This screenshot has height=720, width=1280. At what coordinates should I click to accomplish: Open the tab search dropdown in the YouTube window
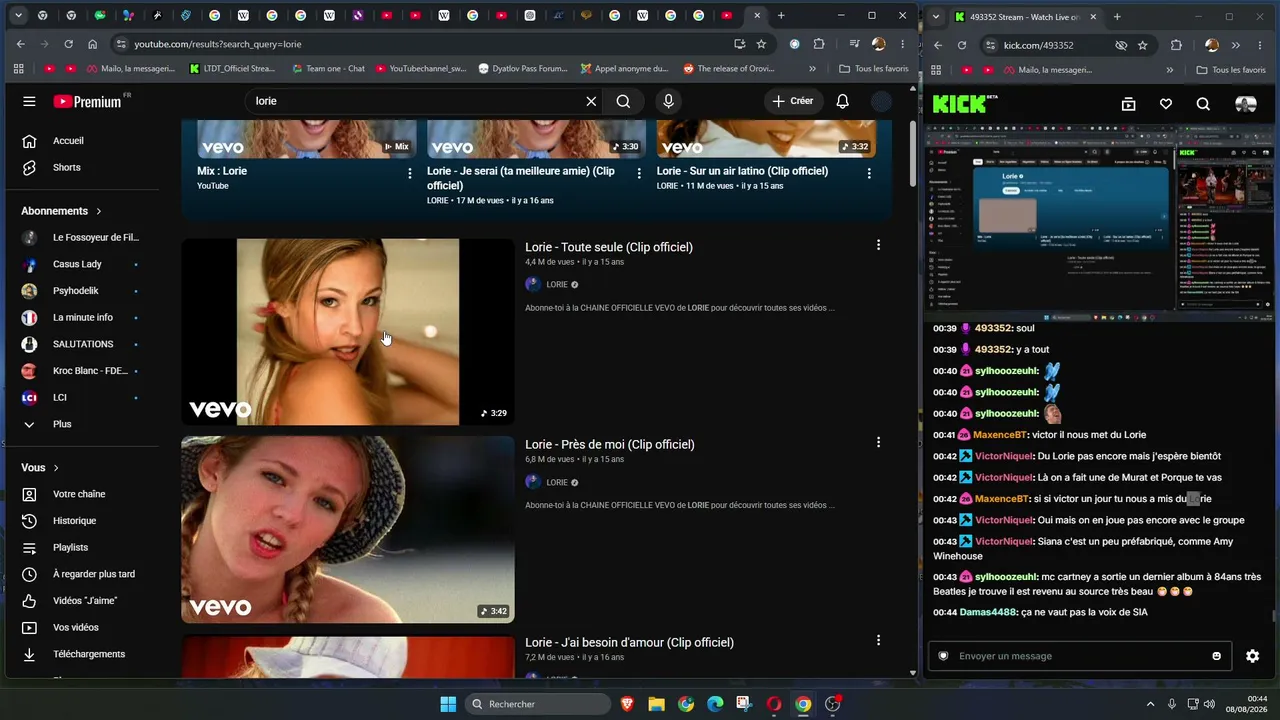click(17, 16)
